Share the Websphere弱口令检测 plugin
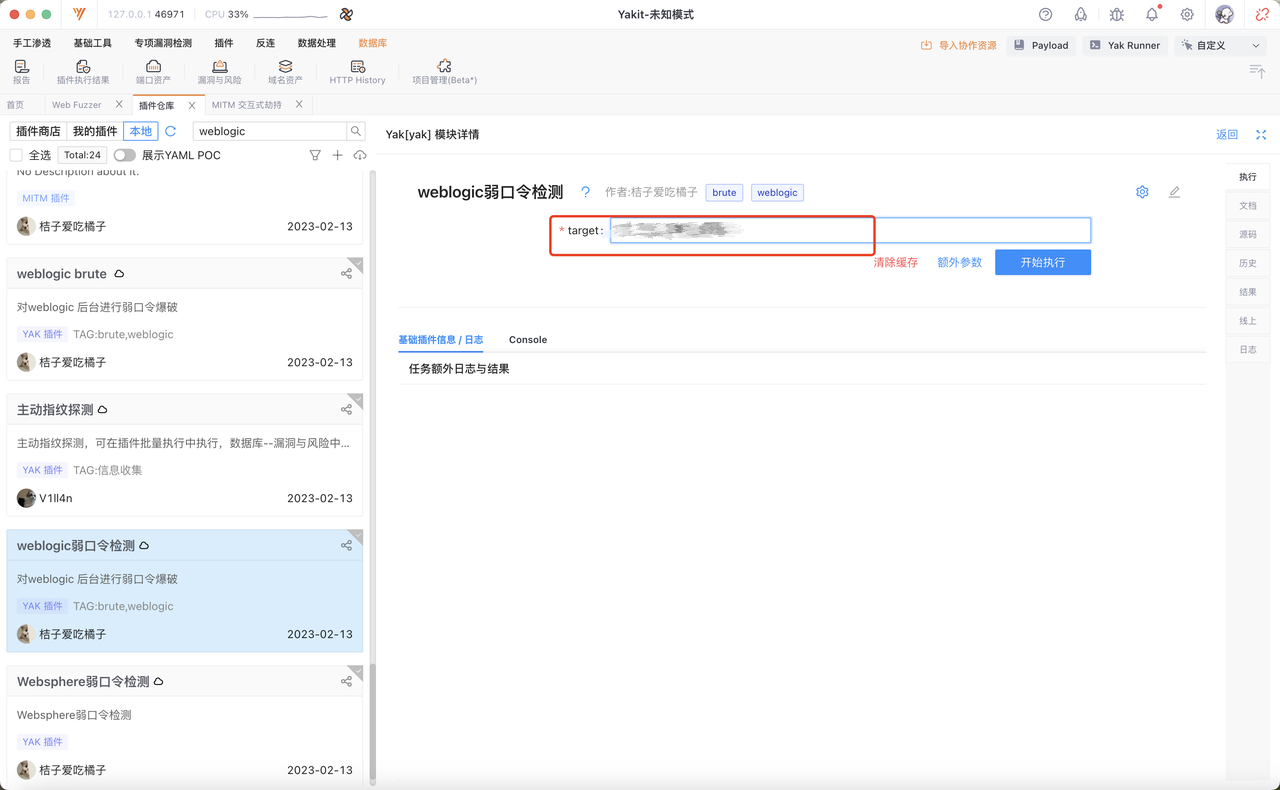This screenshot has height=790, width=1280. [346, 682]
